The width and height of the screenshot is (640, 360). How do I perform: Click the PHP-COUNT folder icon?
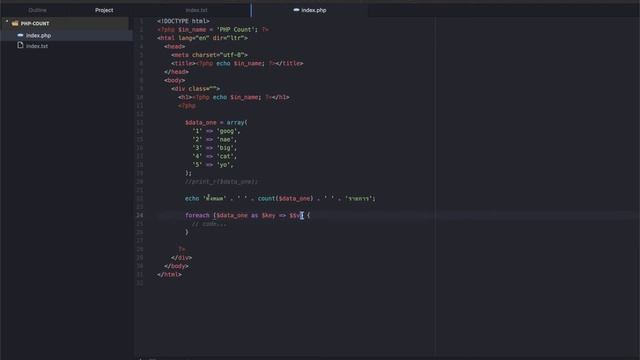15,23
